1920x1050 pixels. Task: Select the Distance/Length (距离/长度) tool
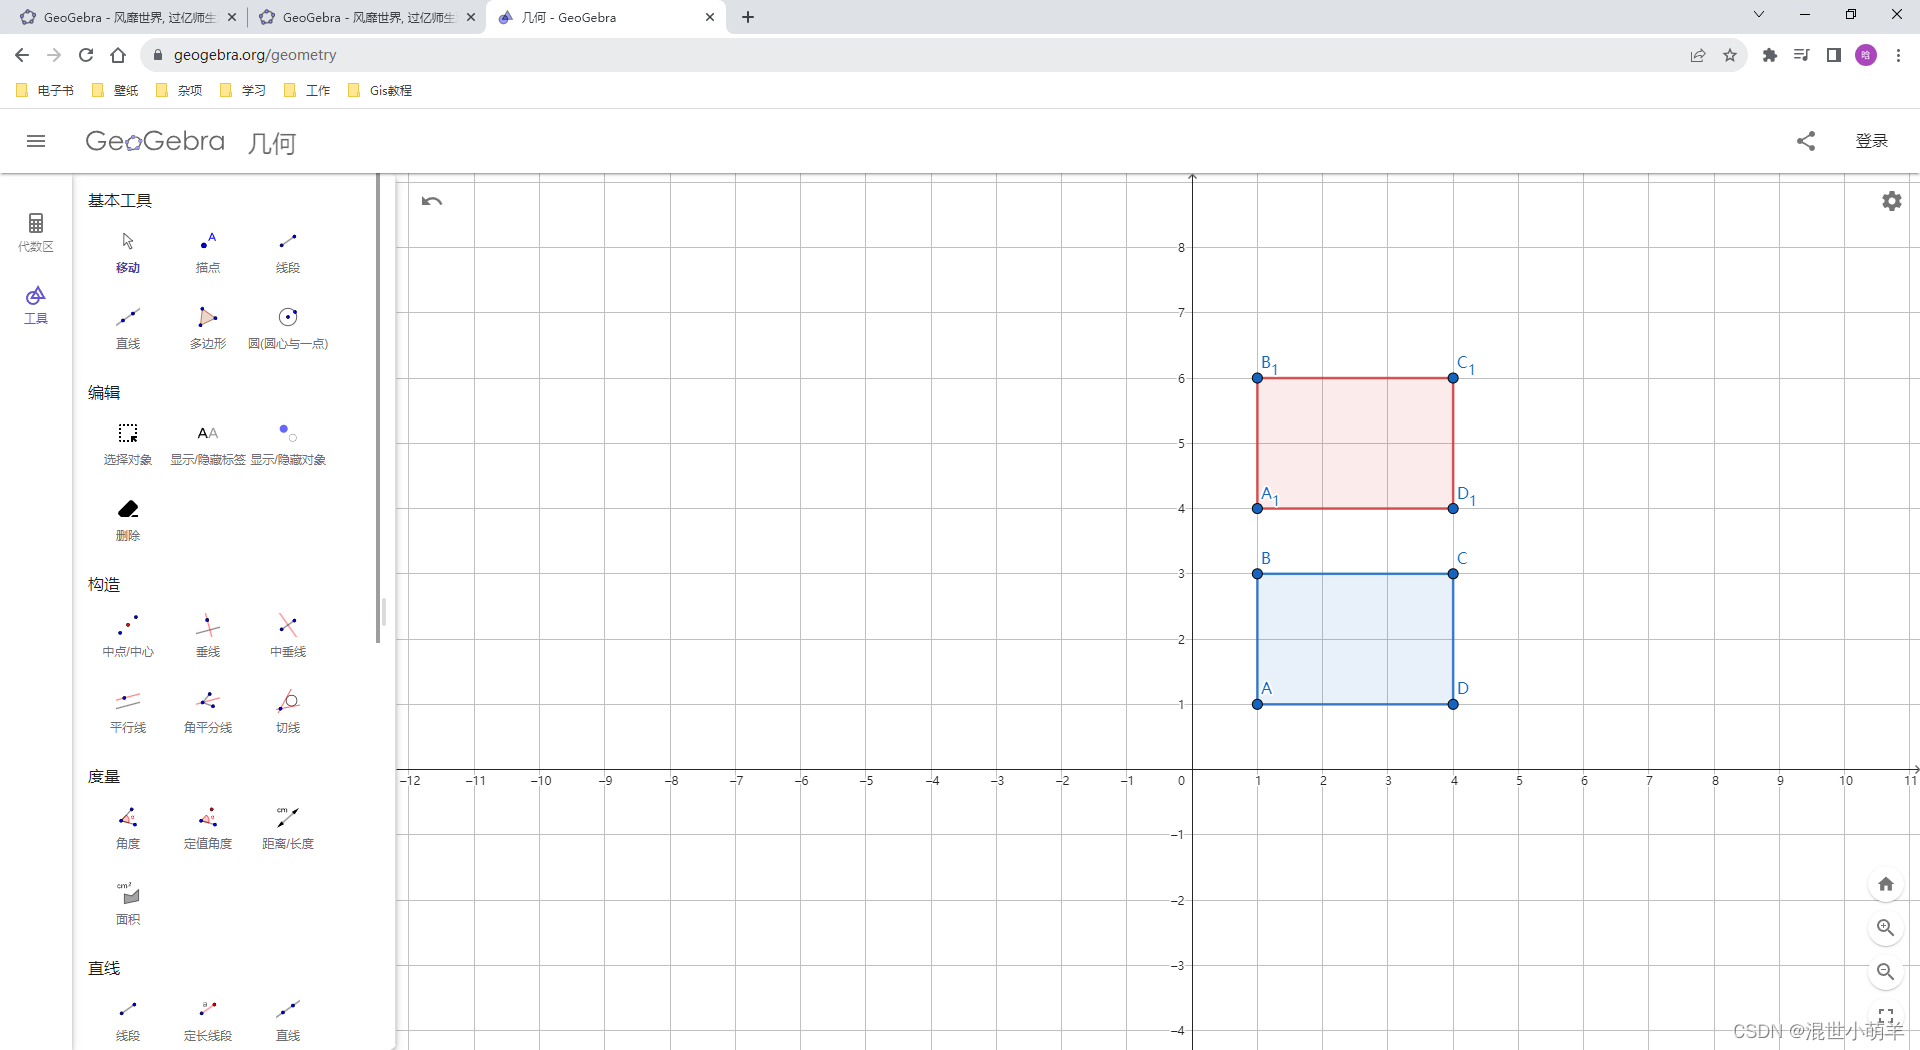click(288, 828)
